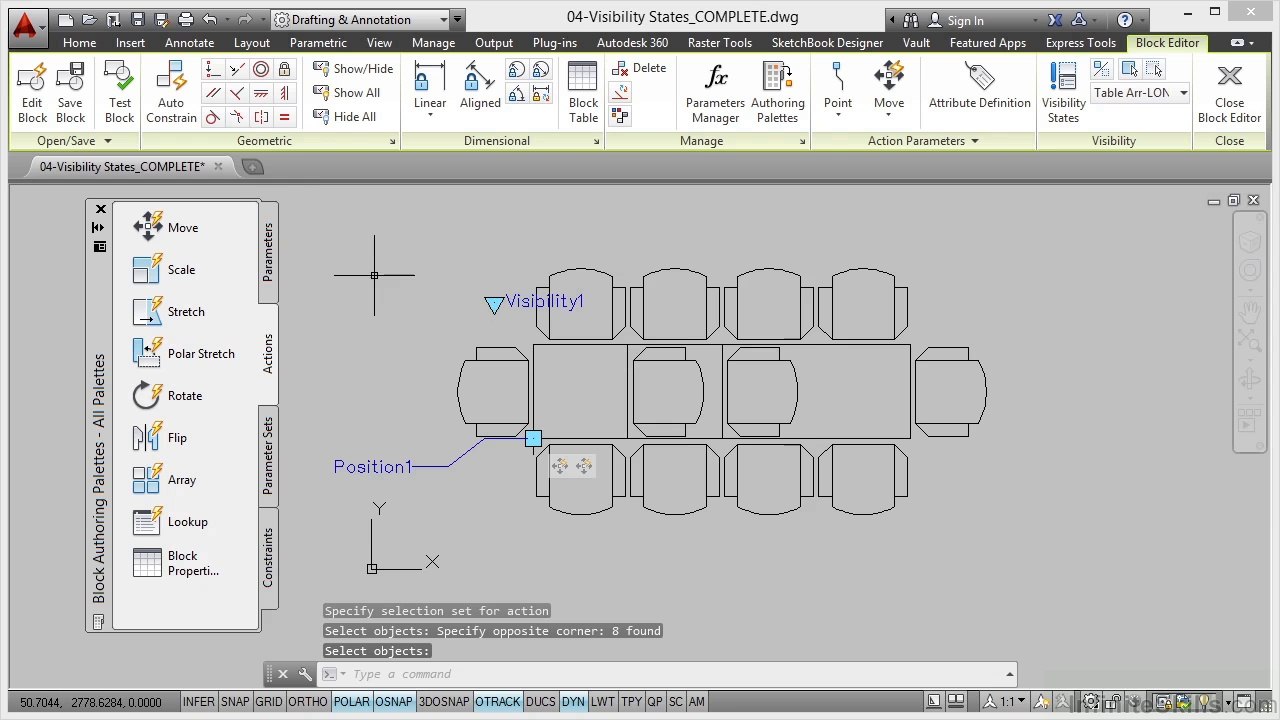Select the Polar Stretch action

(x=184, y=353)
